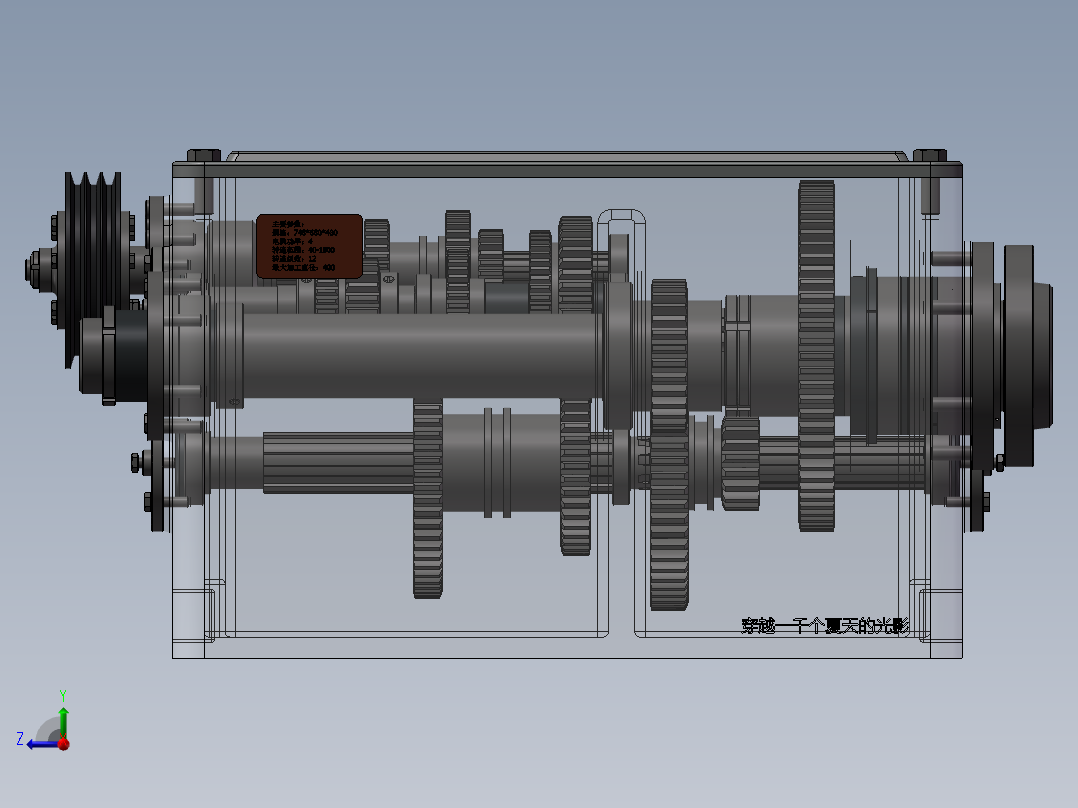Select the splined shaft section at lower left
Image resolution: width=1078 pixels, height=808 pixels.
(x=338, y=463)
